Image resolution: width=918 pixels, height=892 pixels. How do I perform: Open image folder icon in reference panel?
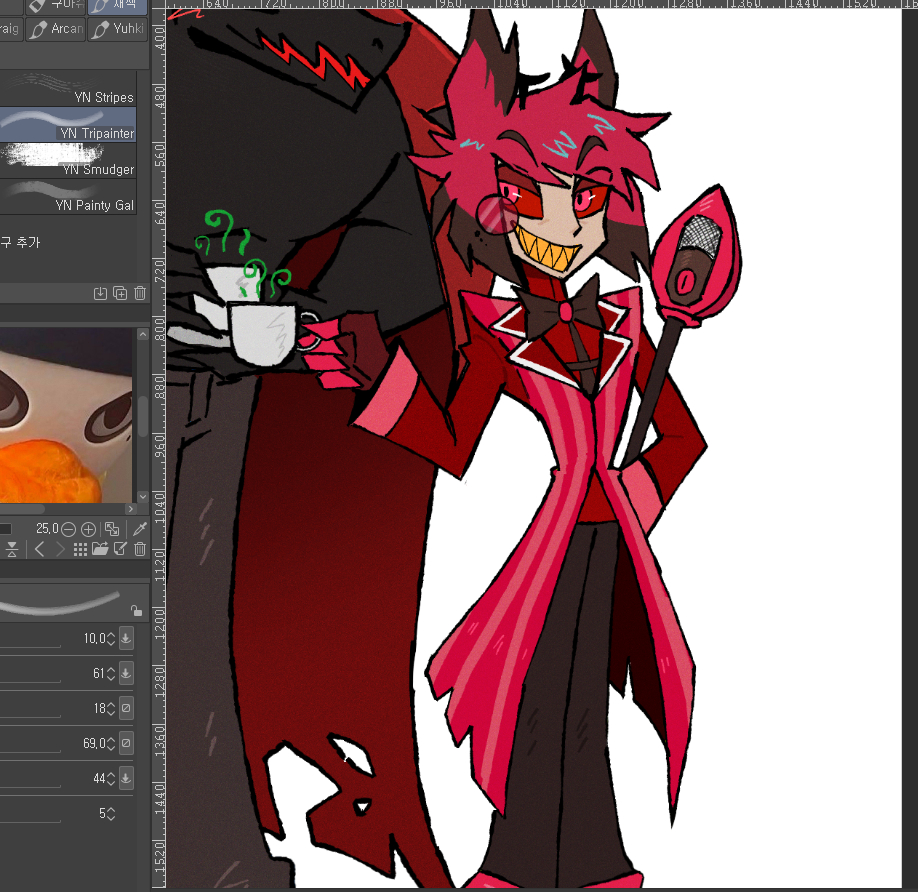point(100,549)
